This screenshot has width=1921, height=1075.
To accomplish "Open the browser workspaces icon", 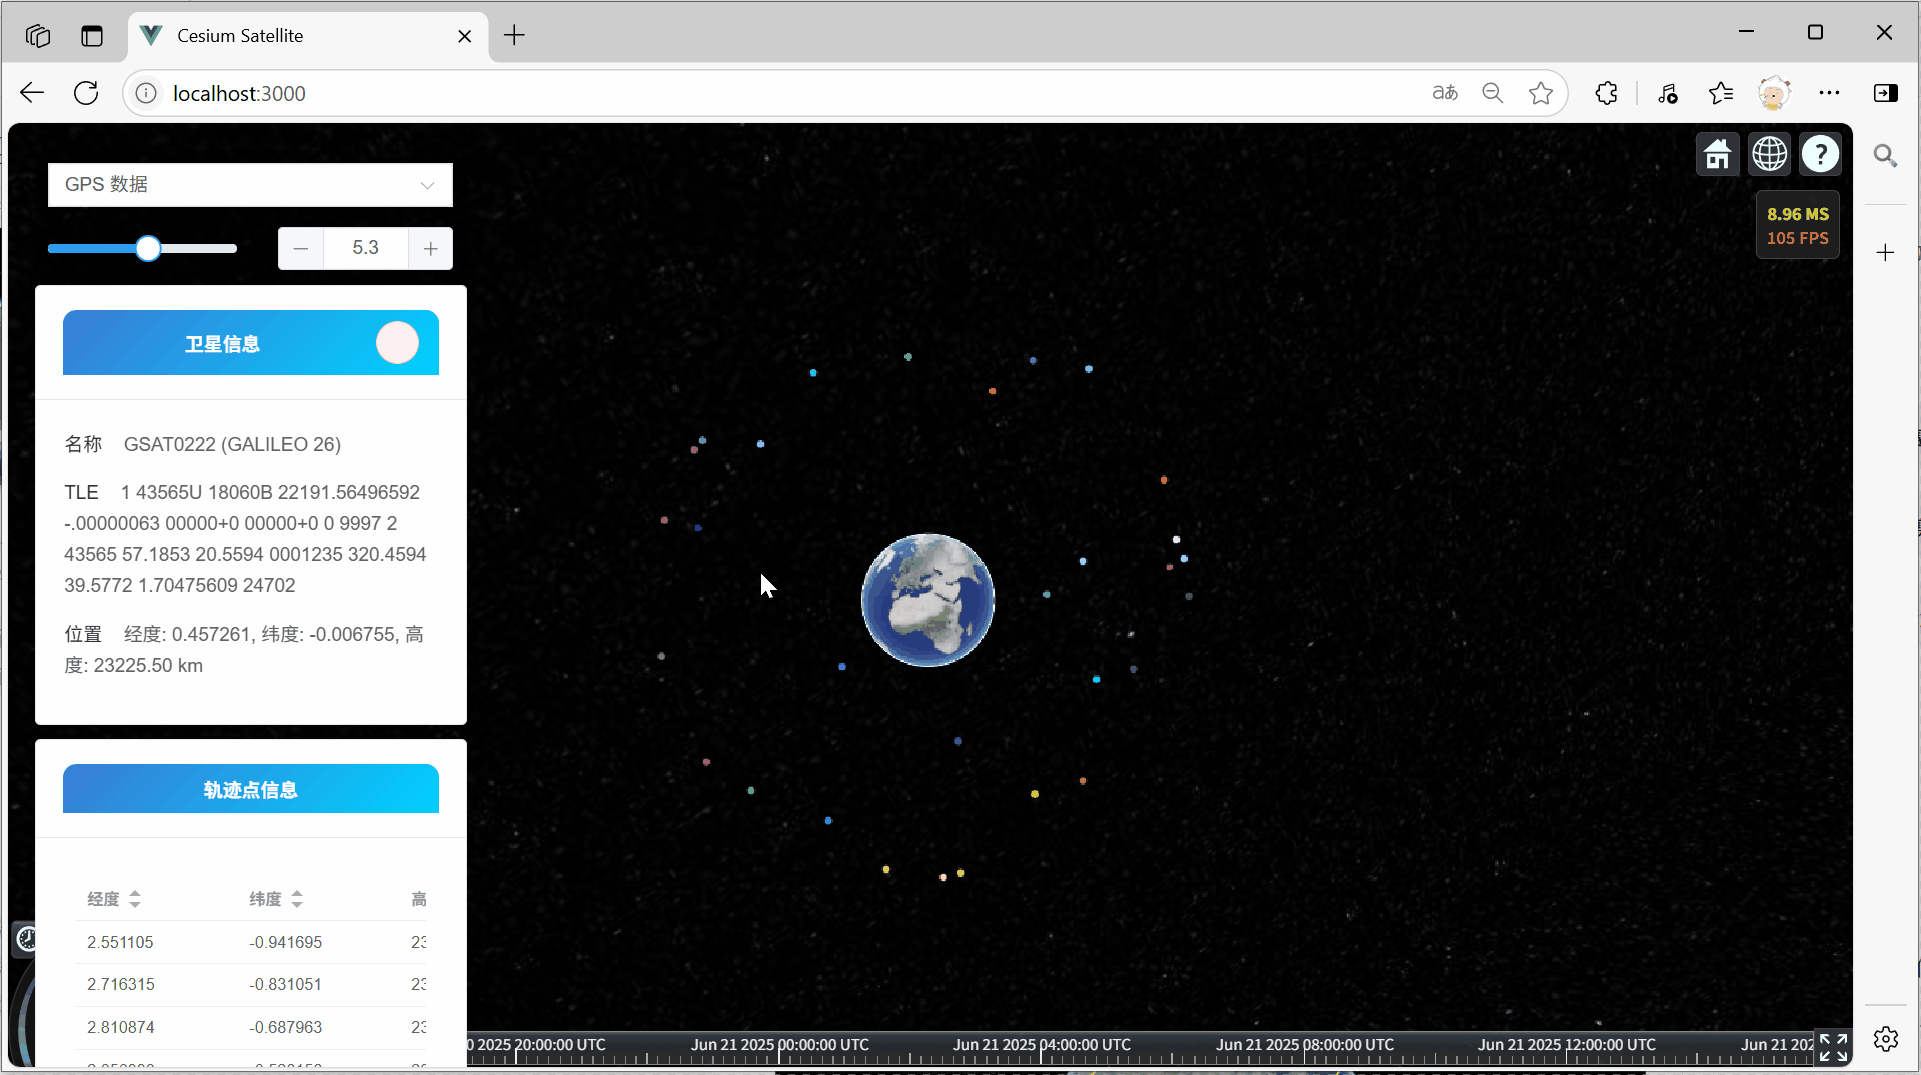I will coord(38,36).
